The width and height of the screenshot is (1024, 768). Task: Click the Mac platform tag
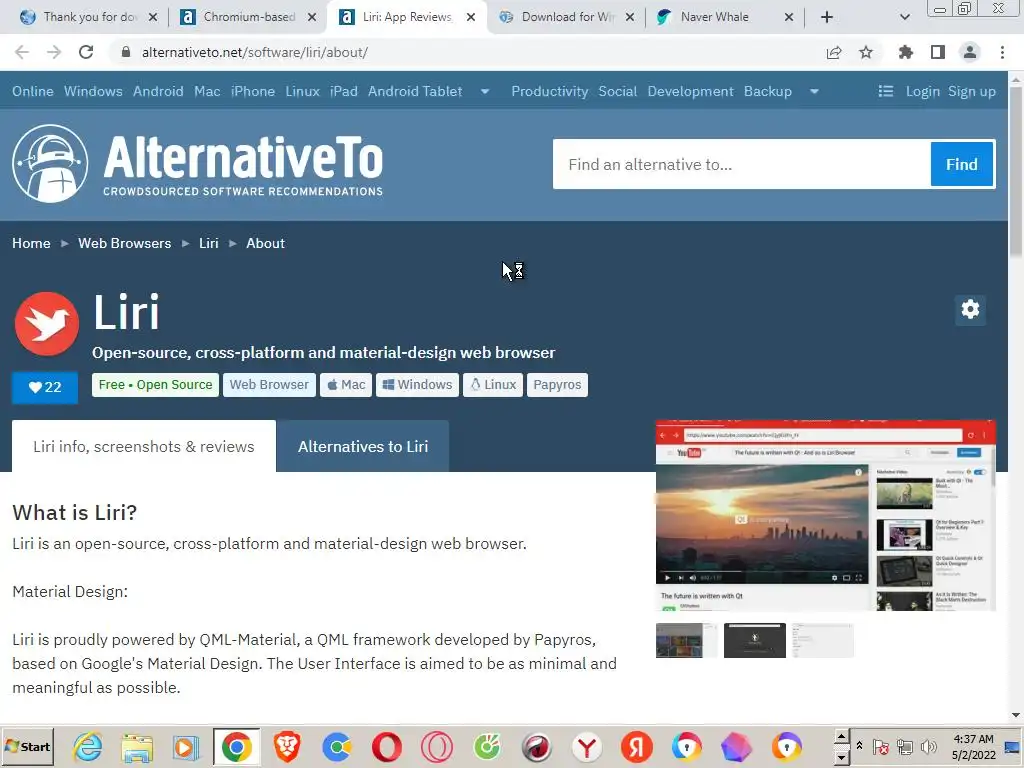point(346,385)
